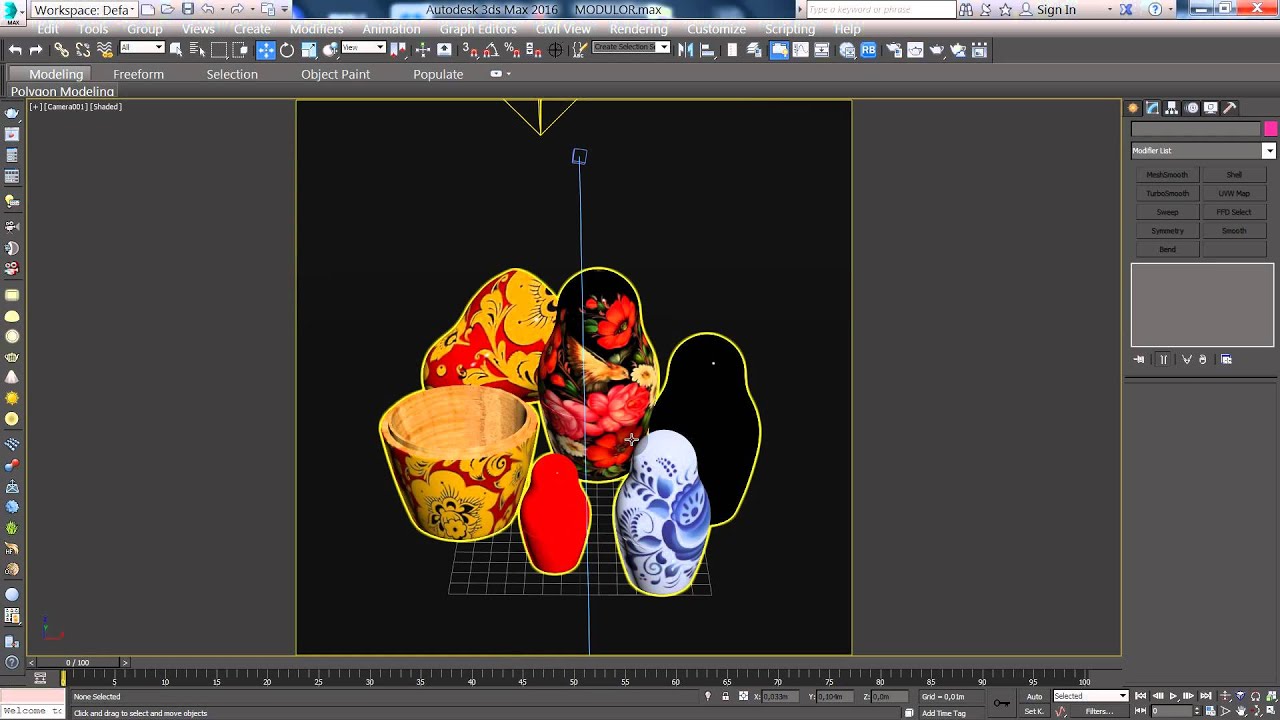Viewport: 1280px width, 720px height.
Task: Open the Modifiers menu
Action: [316, 29]
